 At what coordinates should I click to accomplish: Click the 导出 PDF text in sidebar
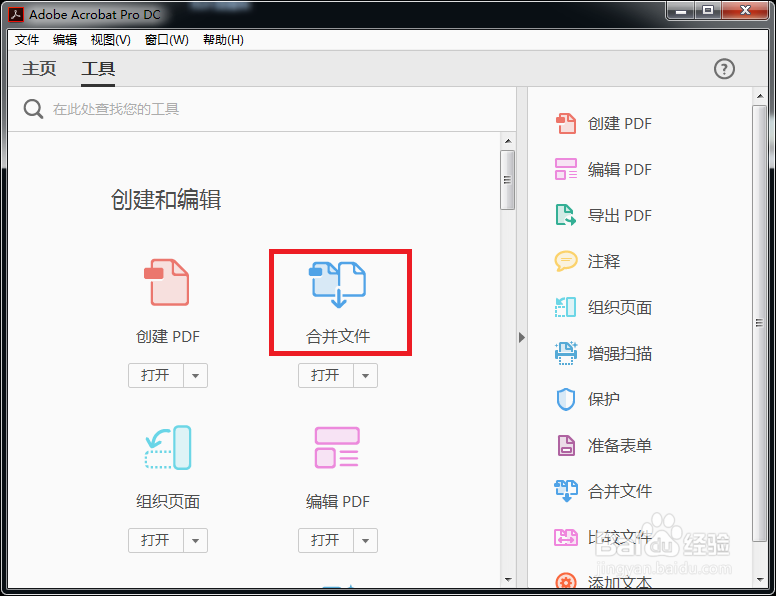click(620, 216)
